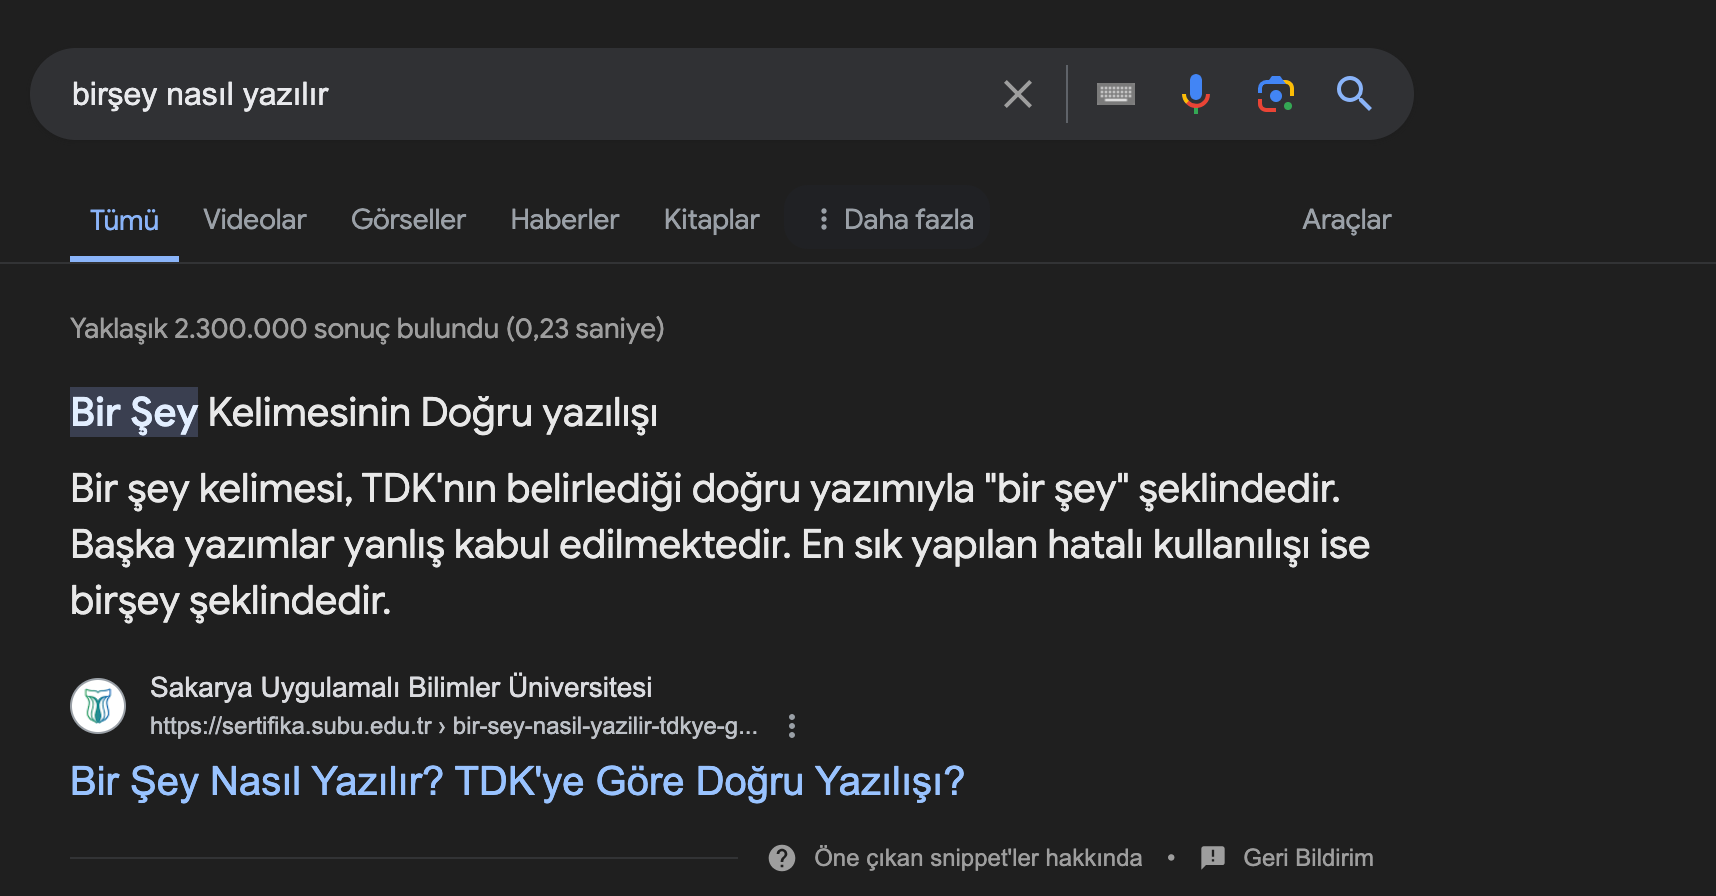Image resolution: width=1716 pixels, height=896 pixels.
Task: Open "Öne çıkan snippet'ler hakkında" link
Action: tap(978, 858)
